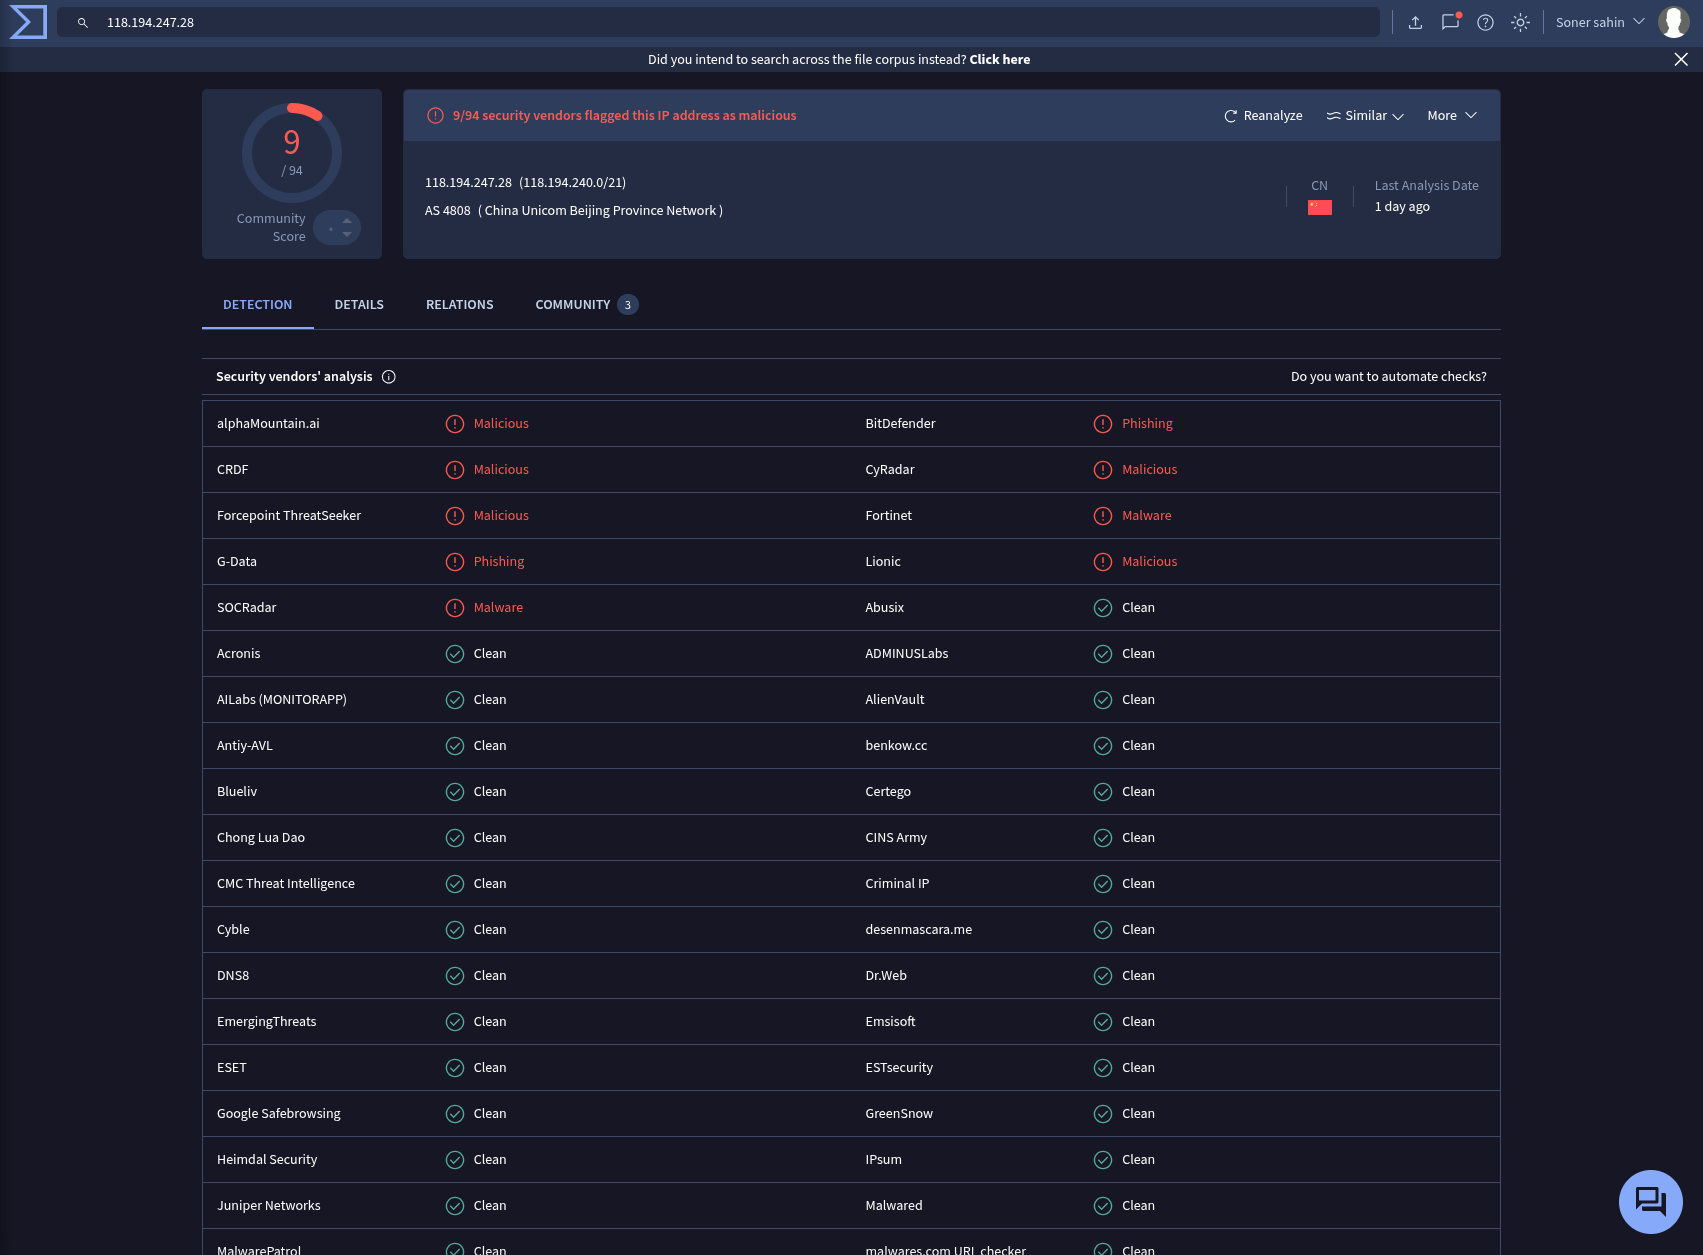Click the 118.194.240.0/21 network range

573,183
